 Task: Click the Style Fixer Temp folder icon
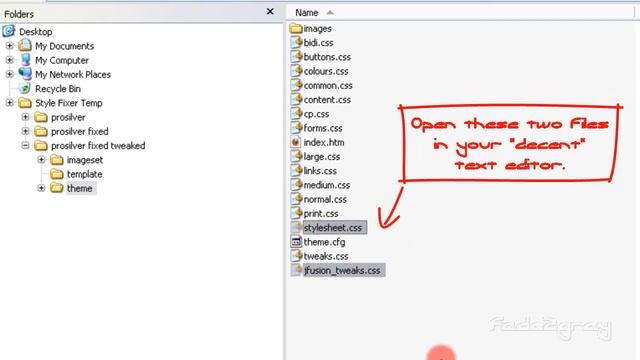click(x=25, y=103)
